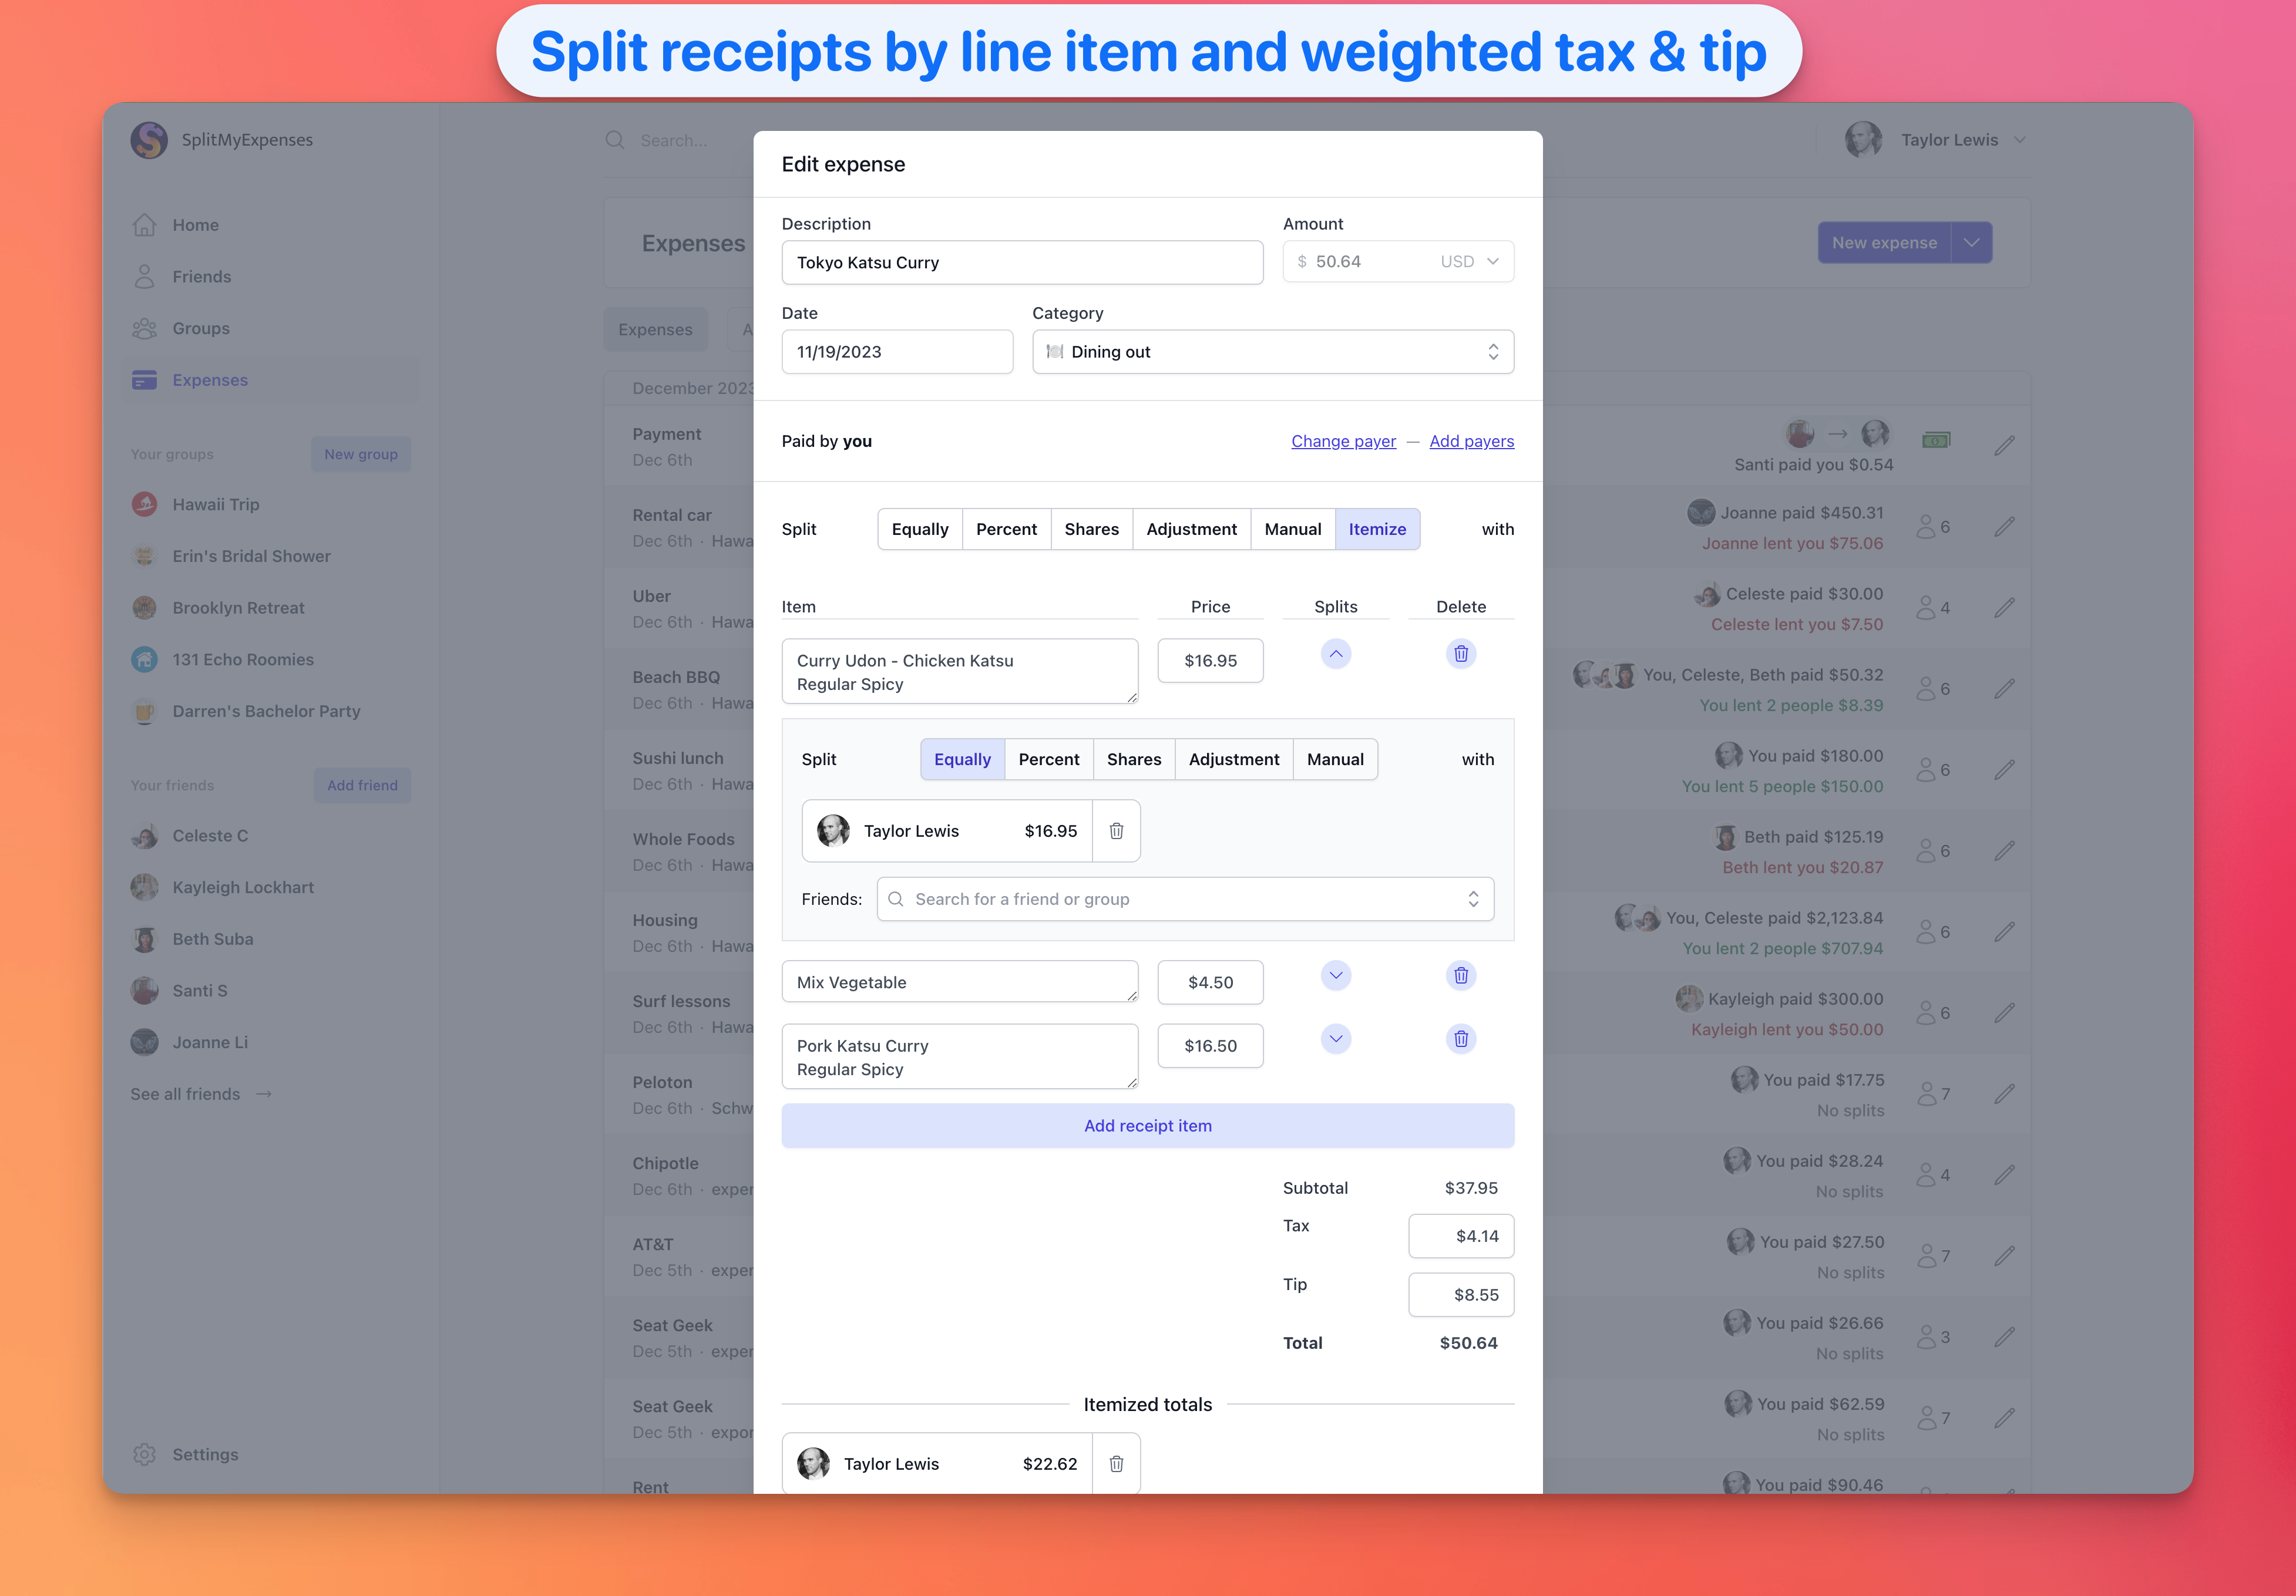The height and width of the screenshot is (1596, 2296).
Task: Edit the Whole Foods expense pencil icon
Action: [x=2005, y=851]
